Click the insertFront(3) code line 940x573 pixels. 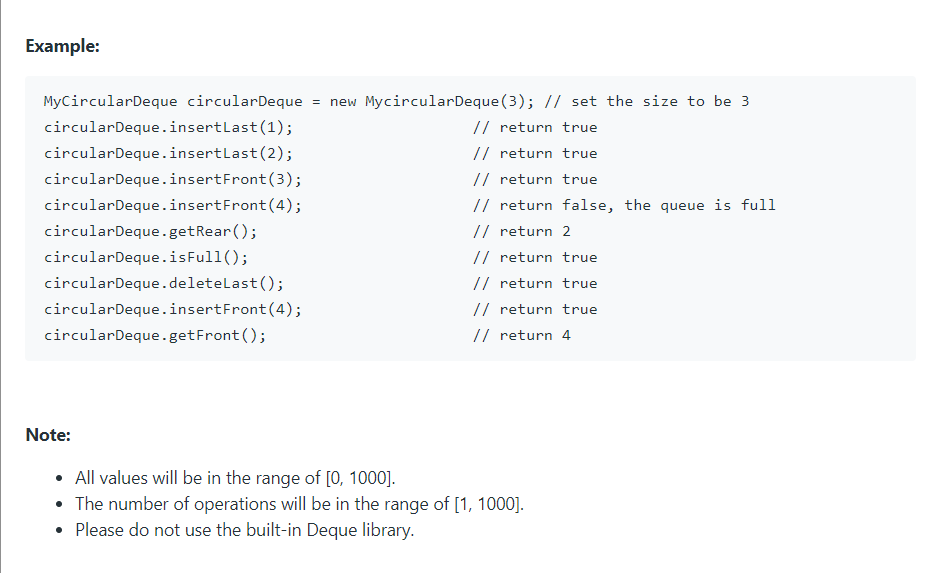320,179
